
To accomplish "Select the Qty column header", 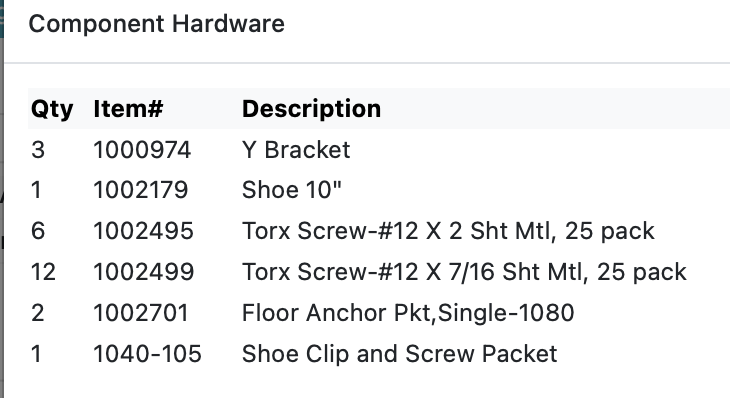I will [52, 109].
